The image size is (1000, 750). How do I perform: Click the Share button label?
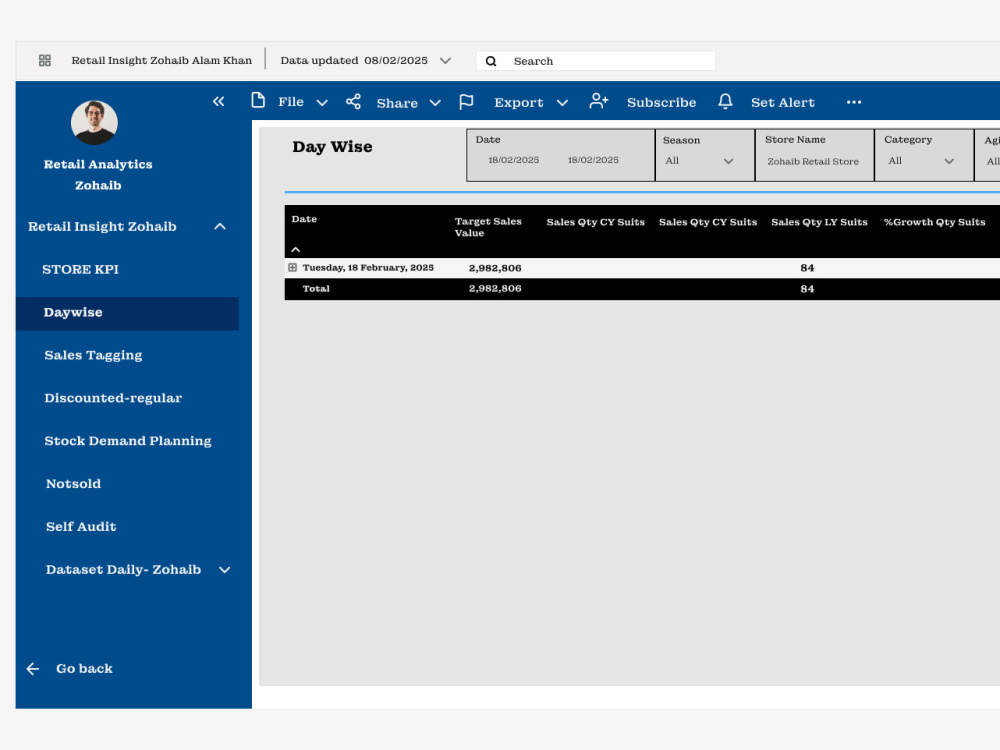[397, 103]
